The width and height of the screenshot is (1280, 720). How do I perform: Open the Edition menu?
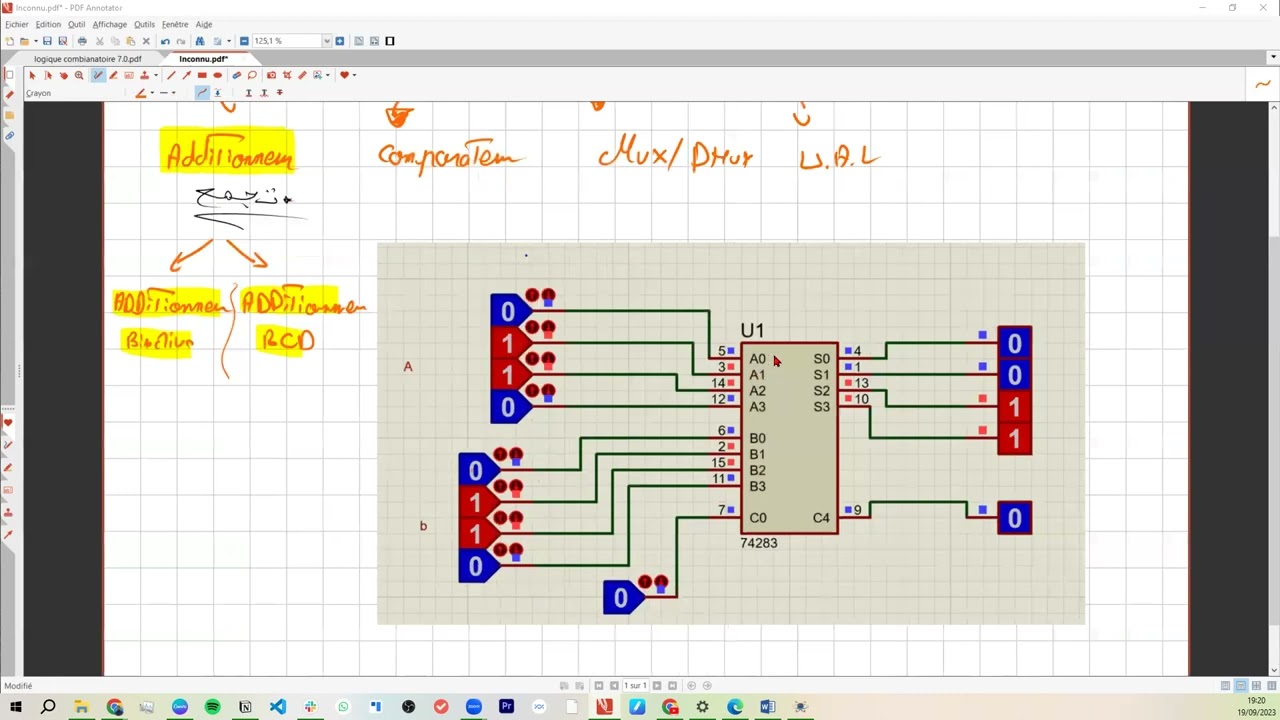[48, 24]
